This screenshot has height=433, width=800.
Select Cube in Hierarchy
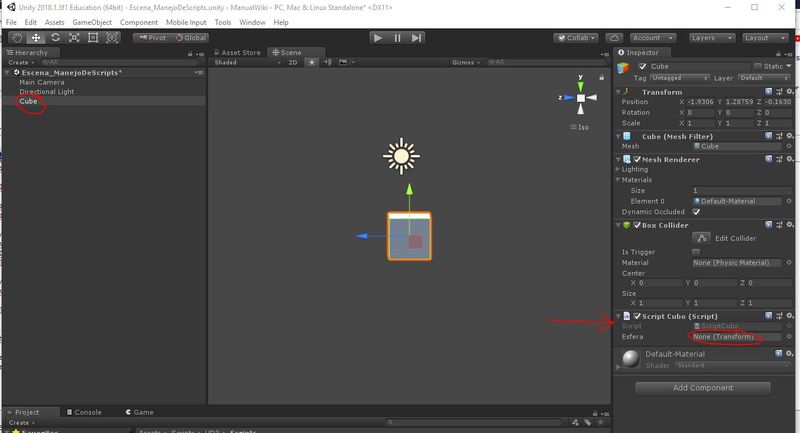pos(28,101)
